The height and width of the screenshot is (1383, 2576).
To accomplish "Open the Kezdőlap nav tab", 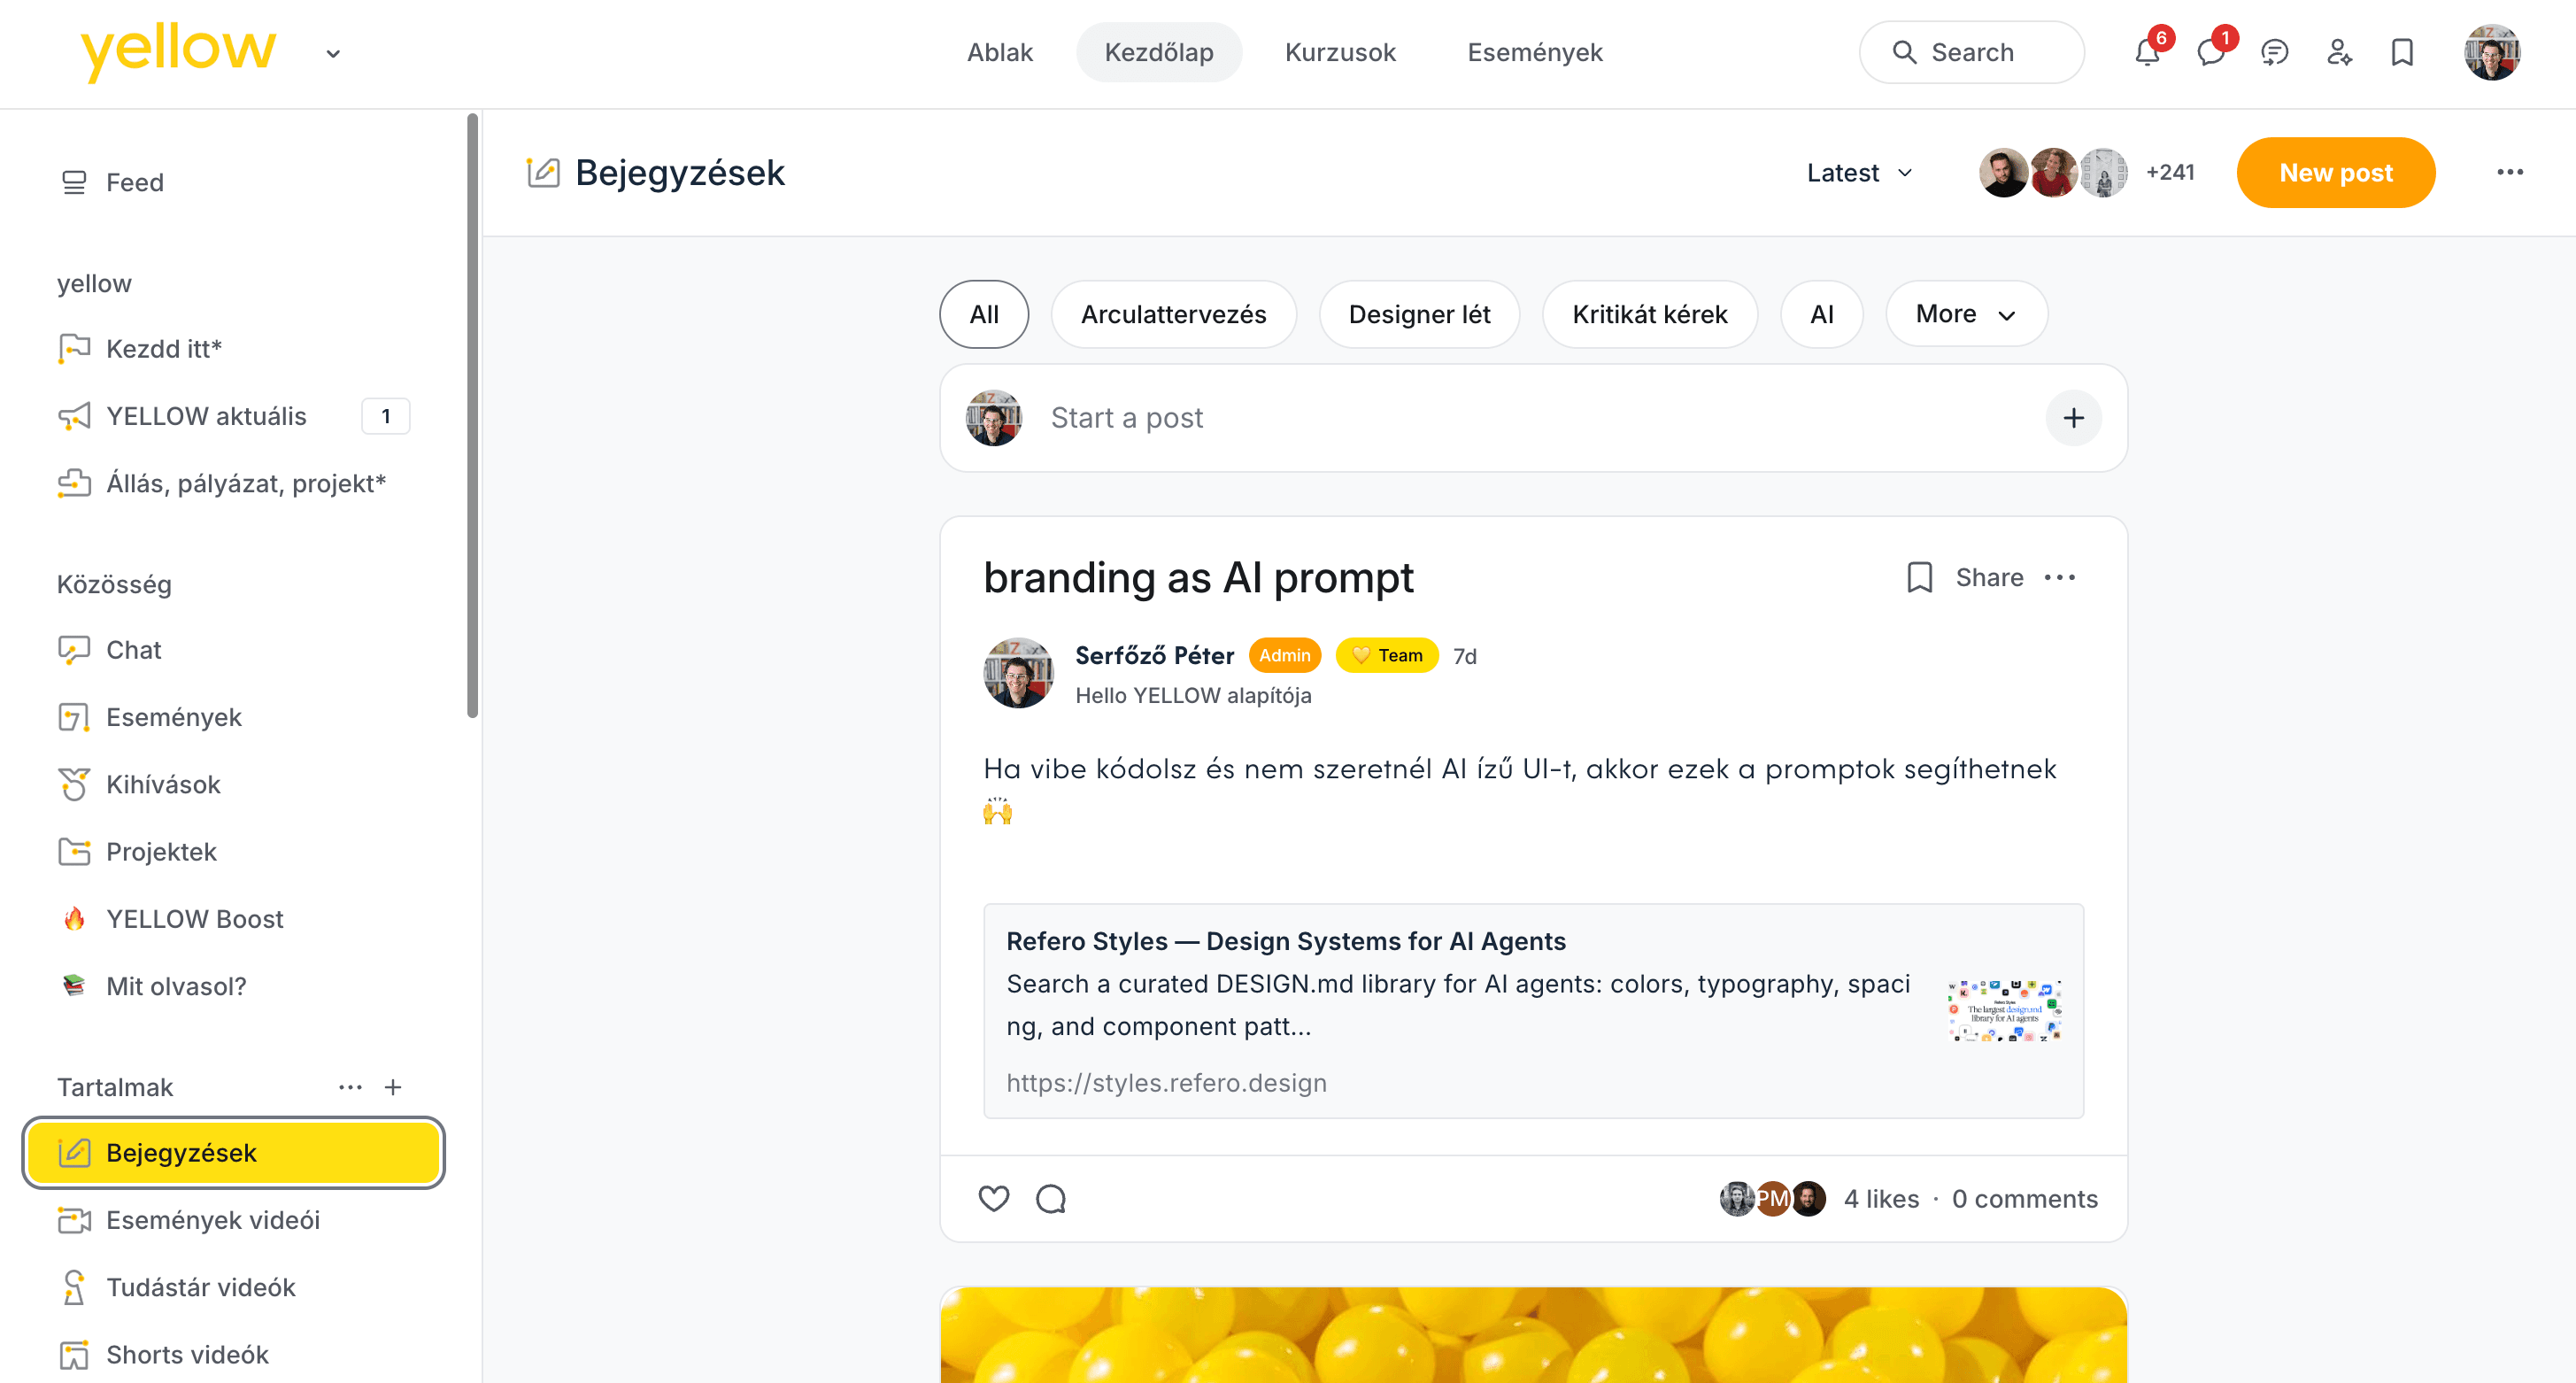I will (1158, 52).
